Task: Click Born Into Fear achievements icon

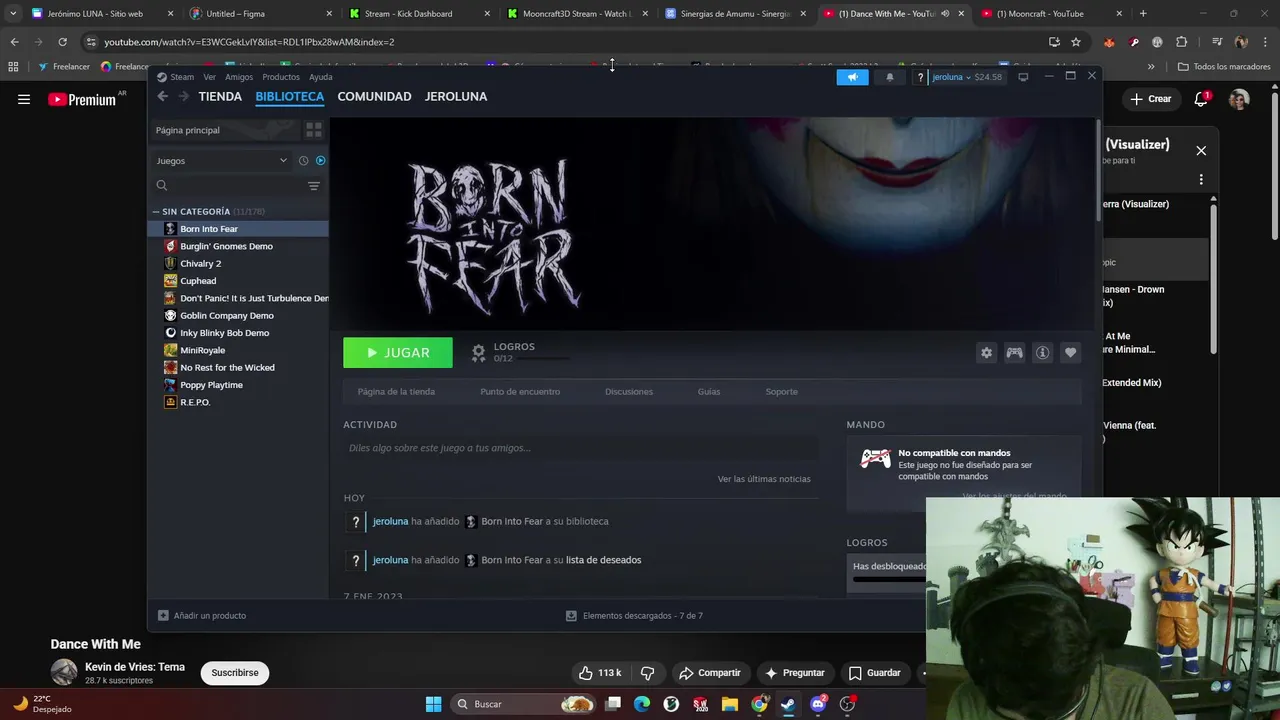Action: point(478,353)
